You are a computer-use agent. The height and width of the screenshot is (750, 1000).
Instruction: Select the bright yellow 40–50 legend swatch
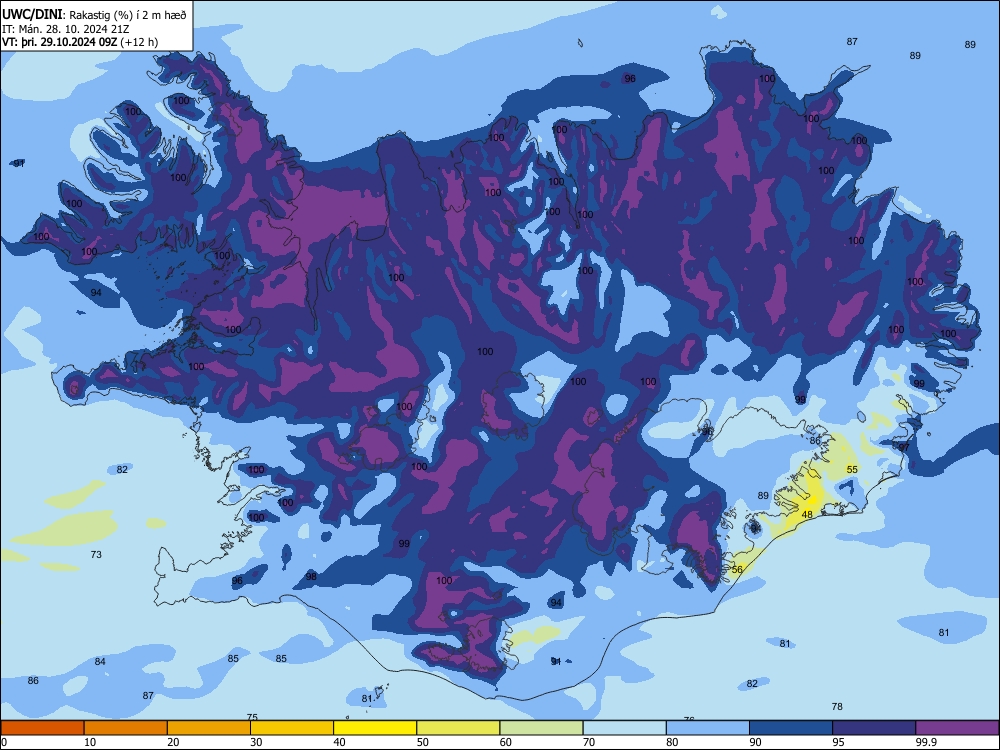point(375,728)
